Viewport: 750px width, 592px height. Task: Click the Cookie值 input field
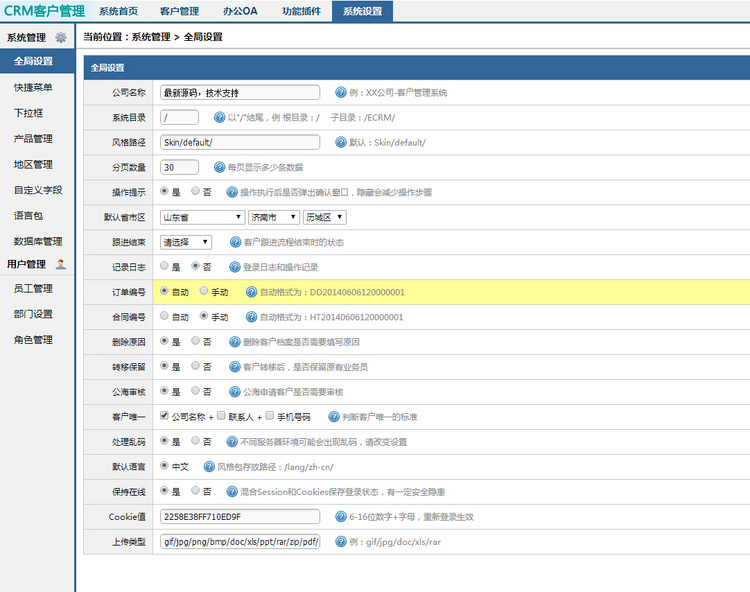[x=240, y=516]
